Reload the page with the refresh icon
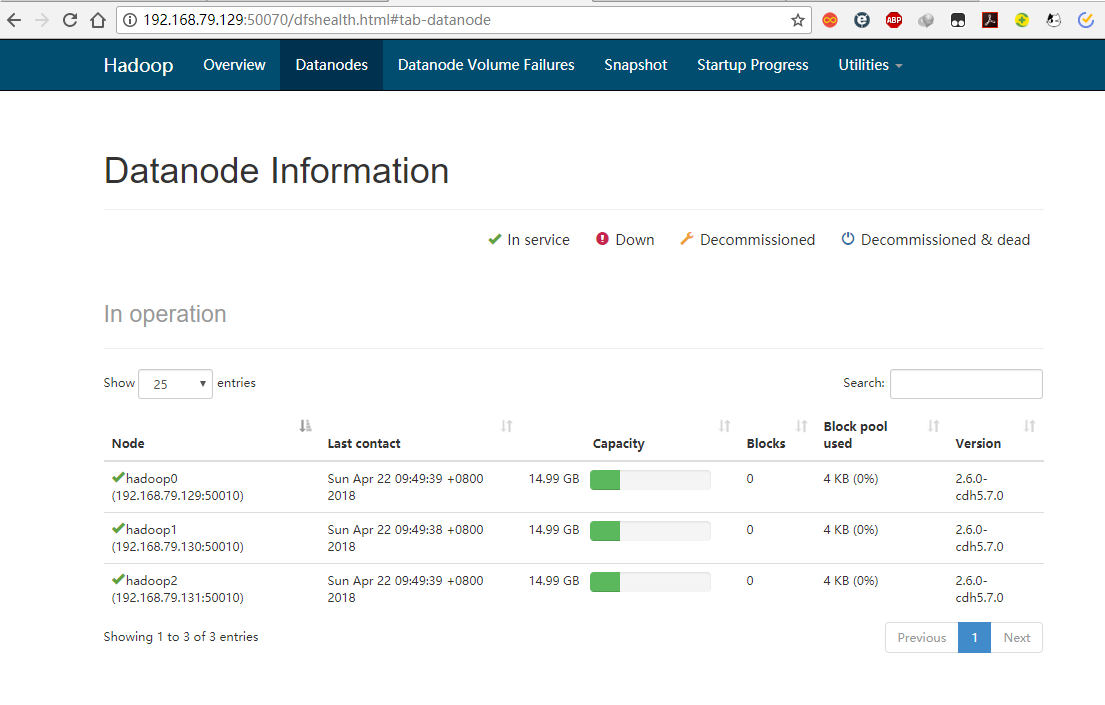Viewport: 1105px width, 705px height. coord(70,20)
